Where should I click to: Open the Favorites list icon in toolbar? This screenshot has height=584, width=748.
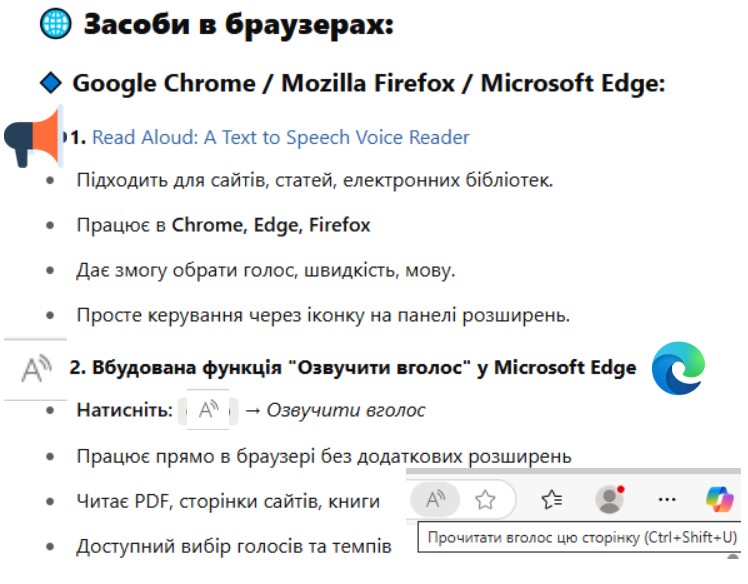(x=552, y=500)
